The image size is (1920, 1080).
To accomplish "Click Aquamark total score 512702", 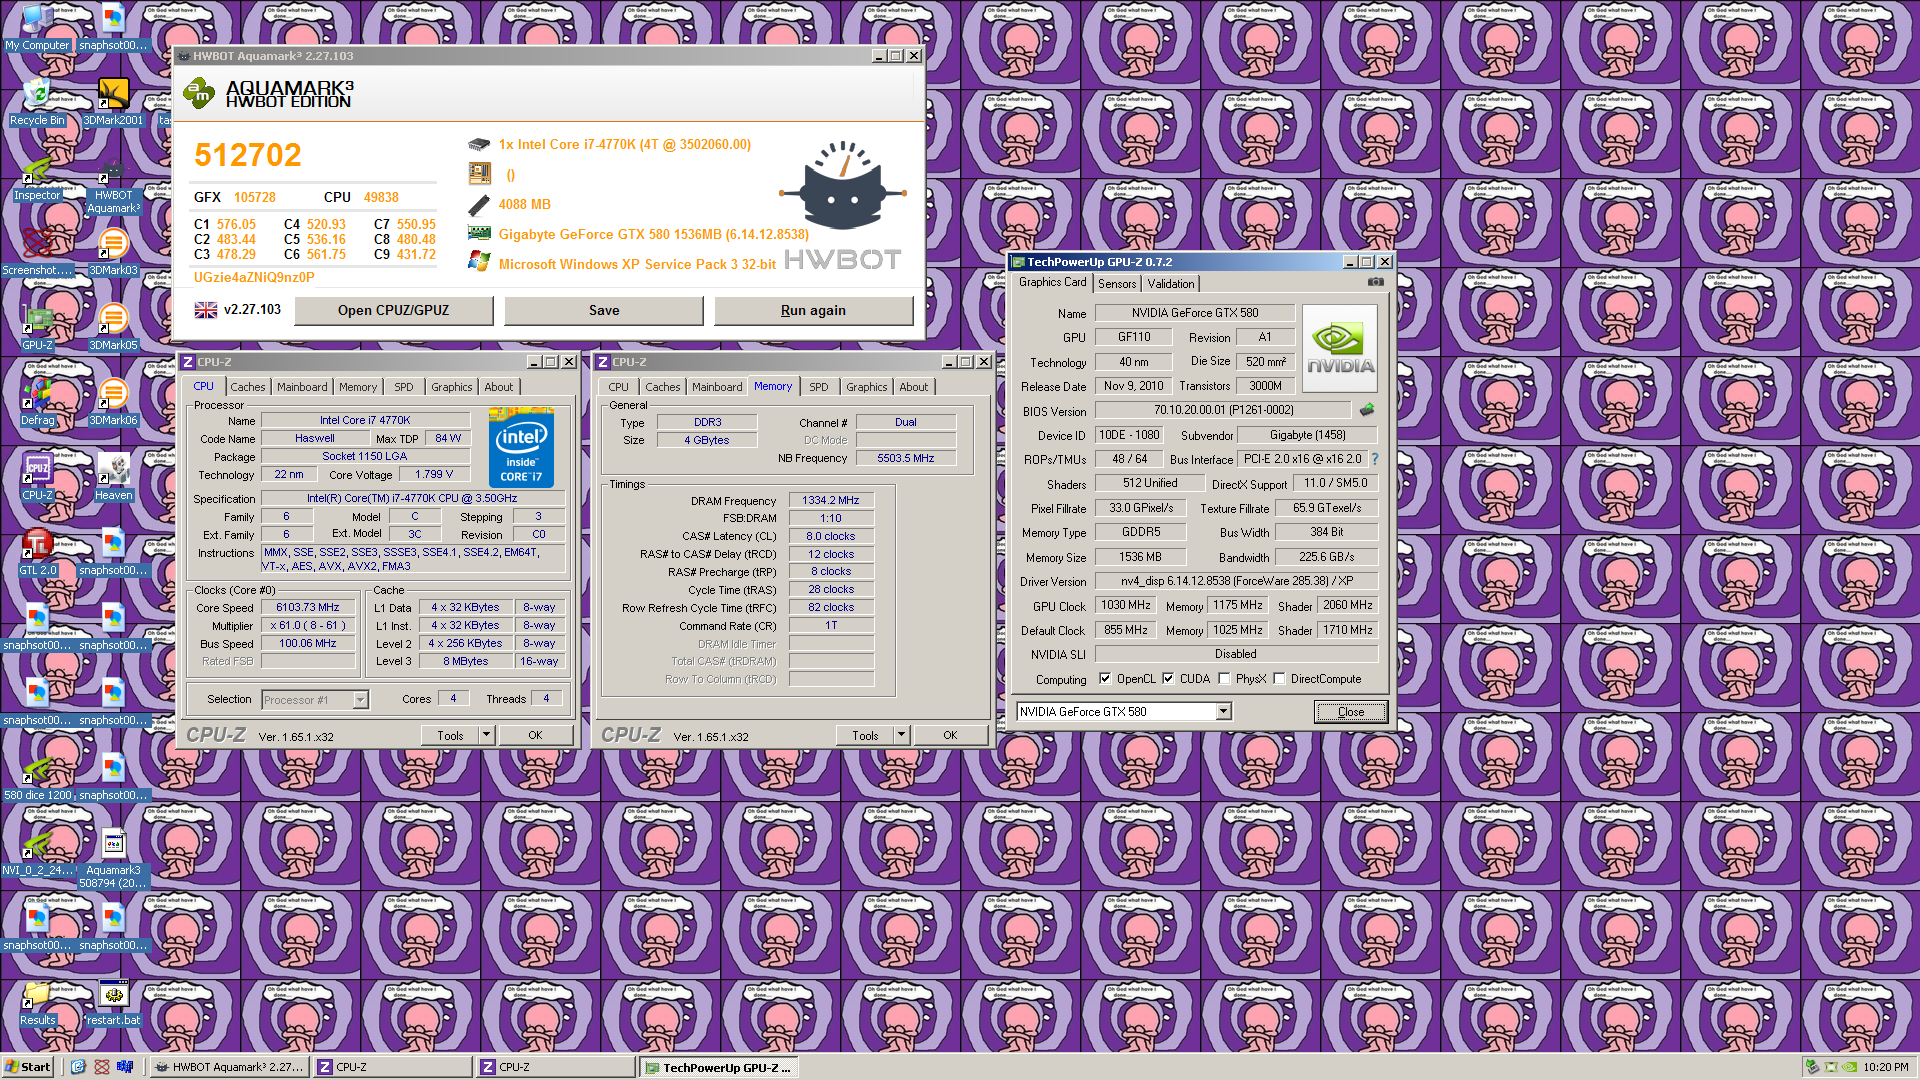I will (x=248, y=155).
